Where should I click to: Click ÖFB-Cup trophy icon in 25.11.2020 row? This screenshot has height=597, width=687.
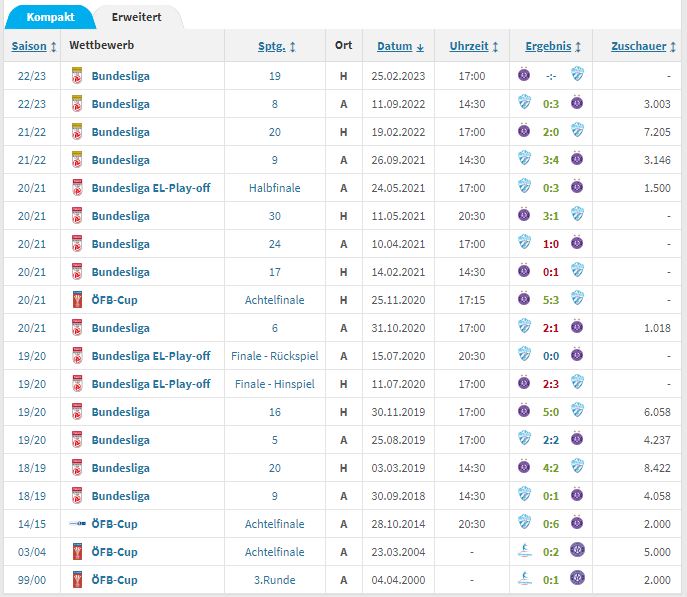(x=77, y=300)
